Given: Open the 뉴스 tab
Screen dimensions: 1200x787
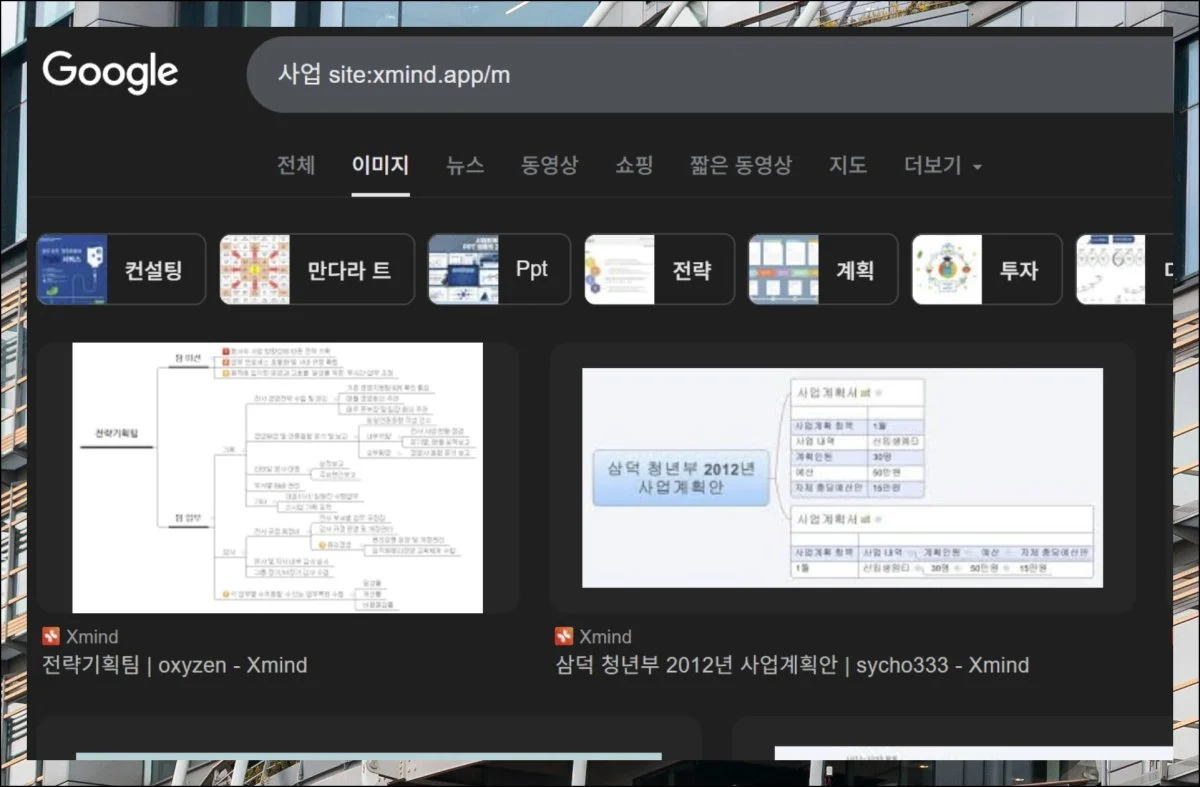Looking at the screenshot, I should click(x=465, y=165).
